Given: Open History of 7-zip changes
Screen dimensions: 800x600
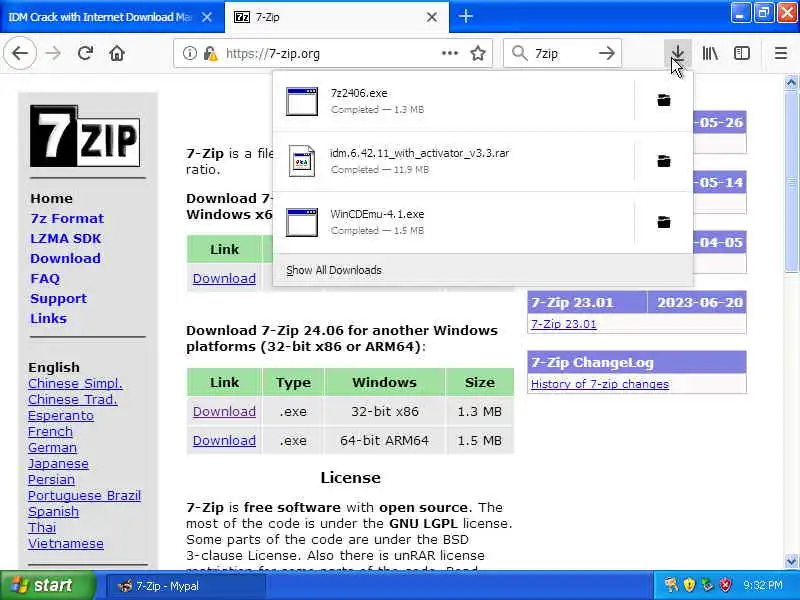Looking at the screenshot, I should [x=599, y=384].
